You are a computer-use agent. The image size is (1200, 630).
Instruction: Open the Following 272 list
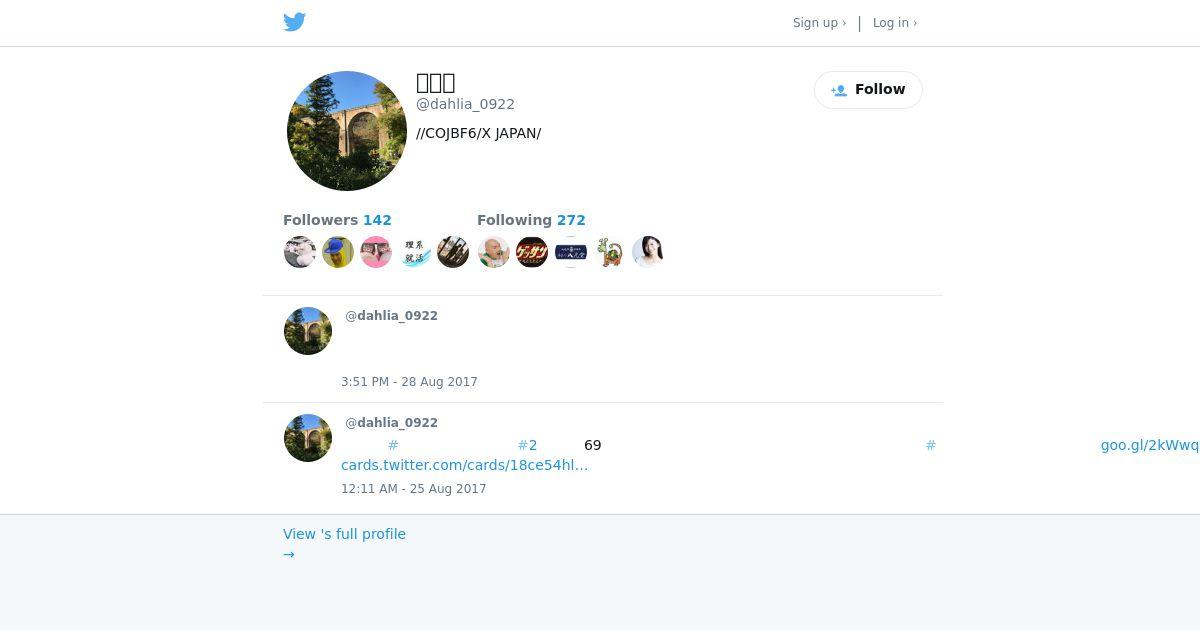point(531,220)
